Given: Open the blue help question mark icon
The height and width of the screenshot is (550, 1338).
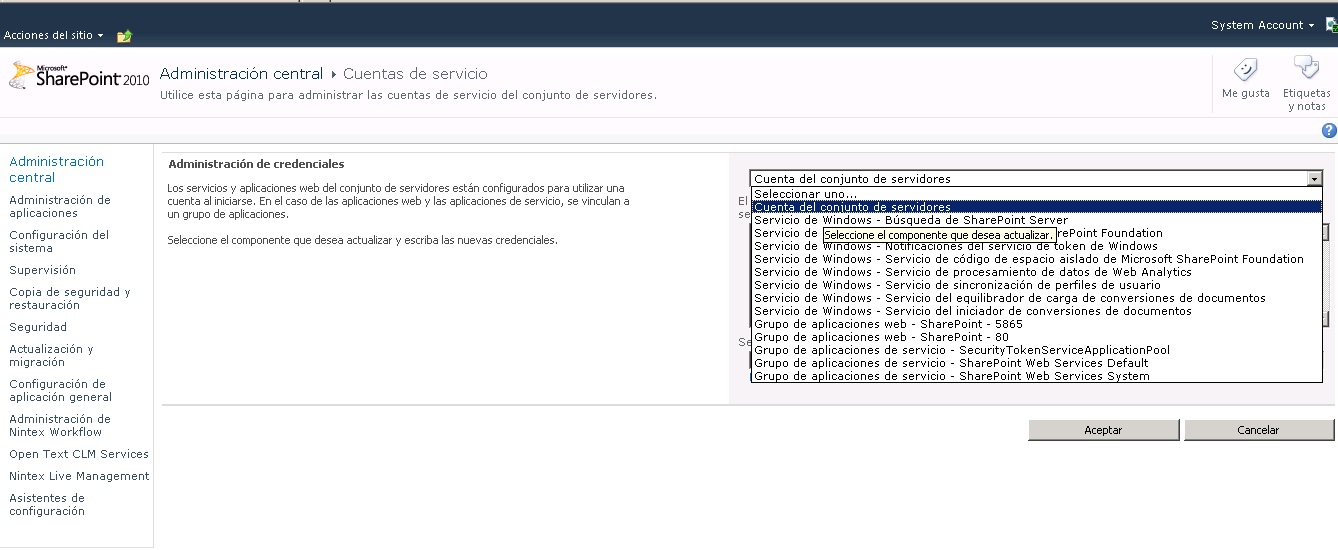Looking at the screenshot, I should coord(1329,130).
